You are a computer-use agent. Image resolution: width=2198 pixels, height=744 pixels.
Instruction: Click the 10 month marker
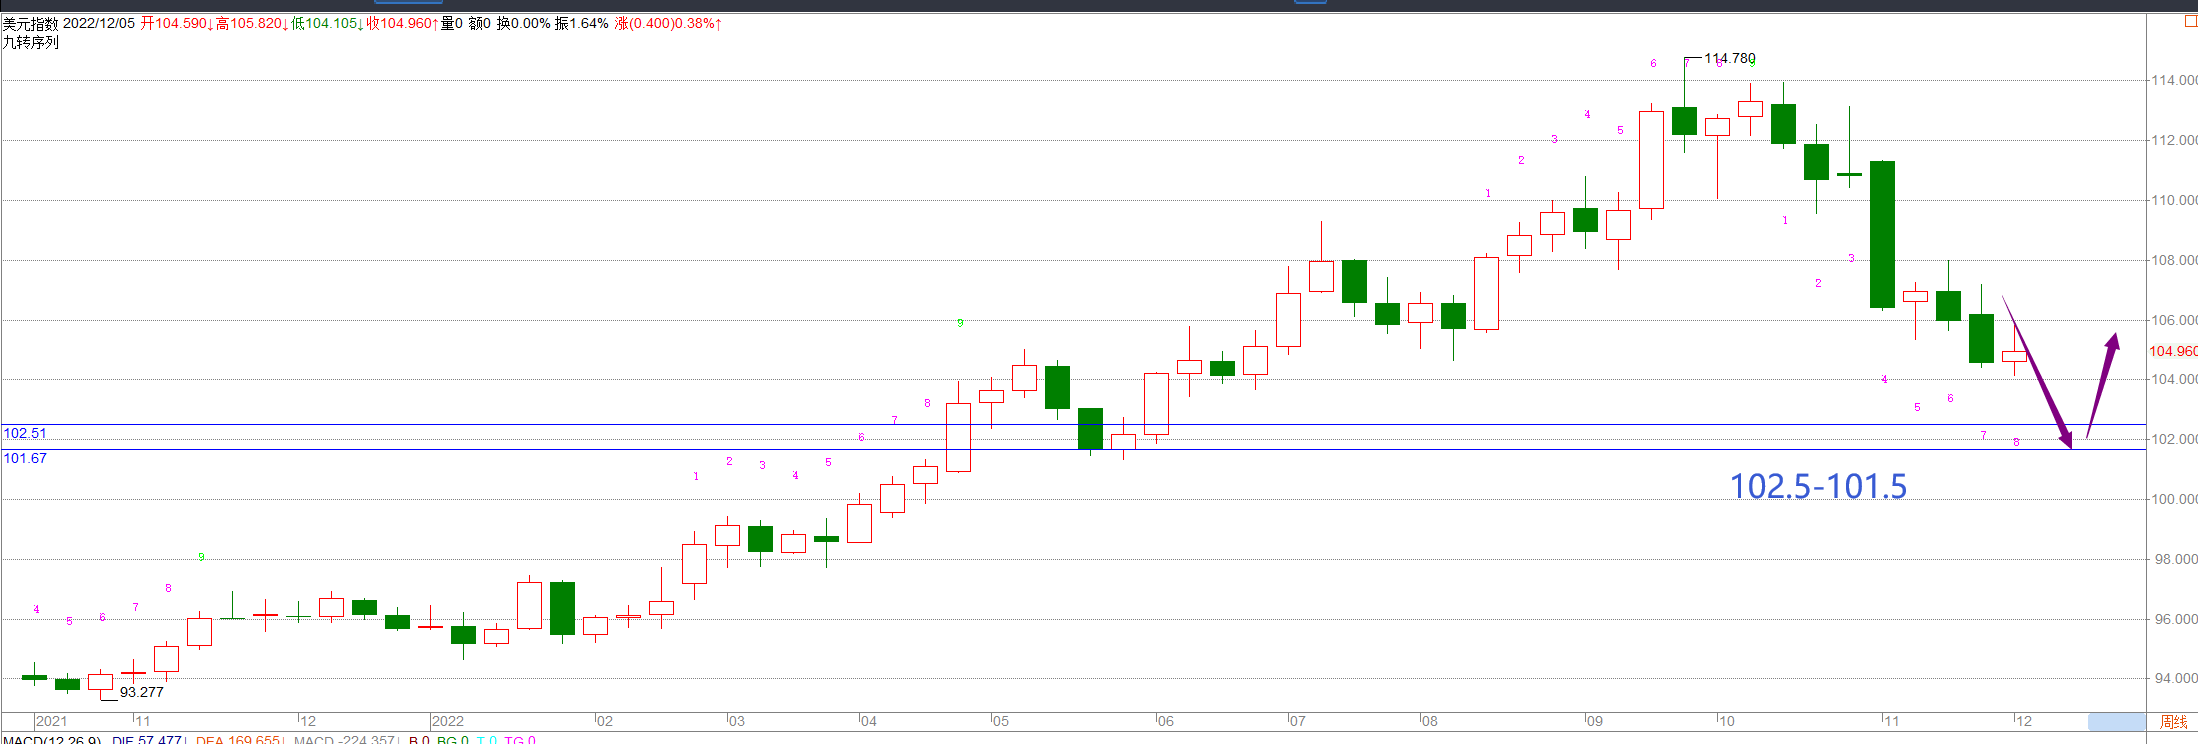tap(1726, 721)
